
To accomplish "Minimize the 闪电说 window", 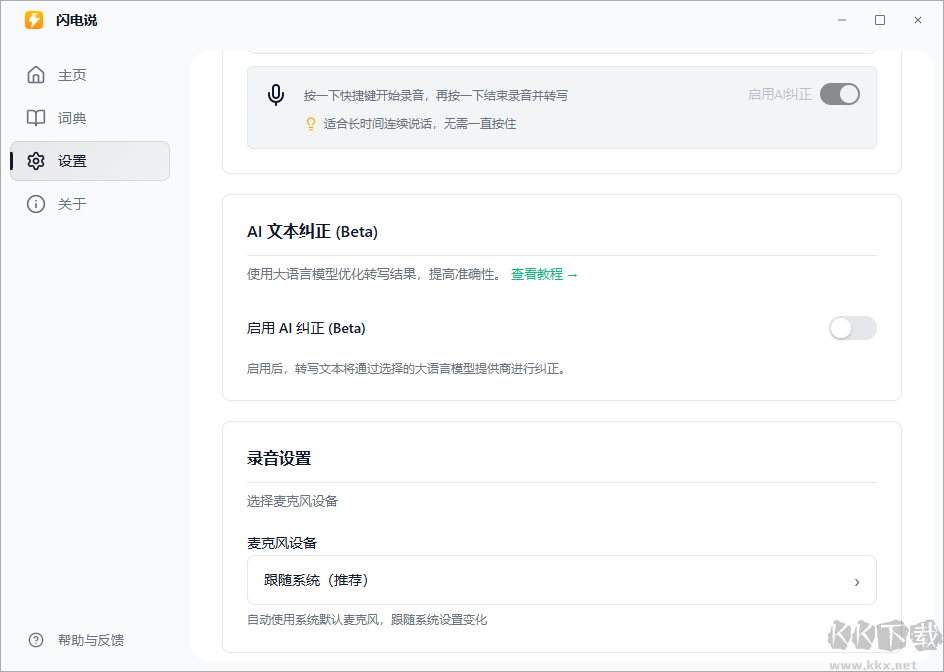I will [841, 19].
